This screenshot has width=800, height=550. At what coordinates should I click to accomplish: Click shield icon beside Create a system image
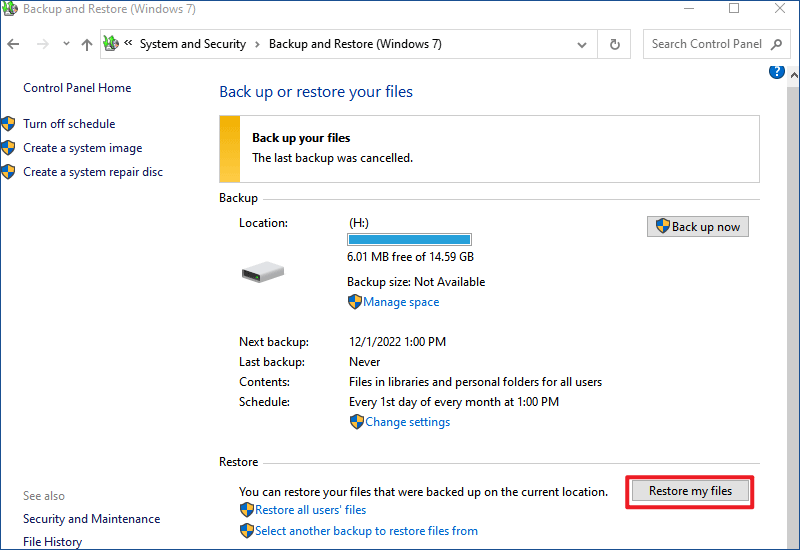[8, 148]
